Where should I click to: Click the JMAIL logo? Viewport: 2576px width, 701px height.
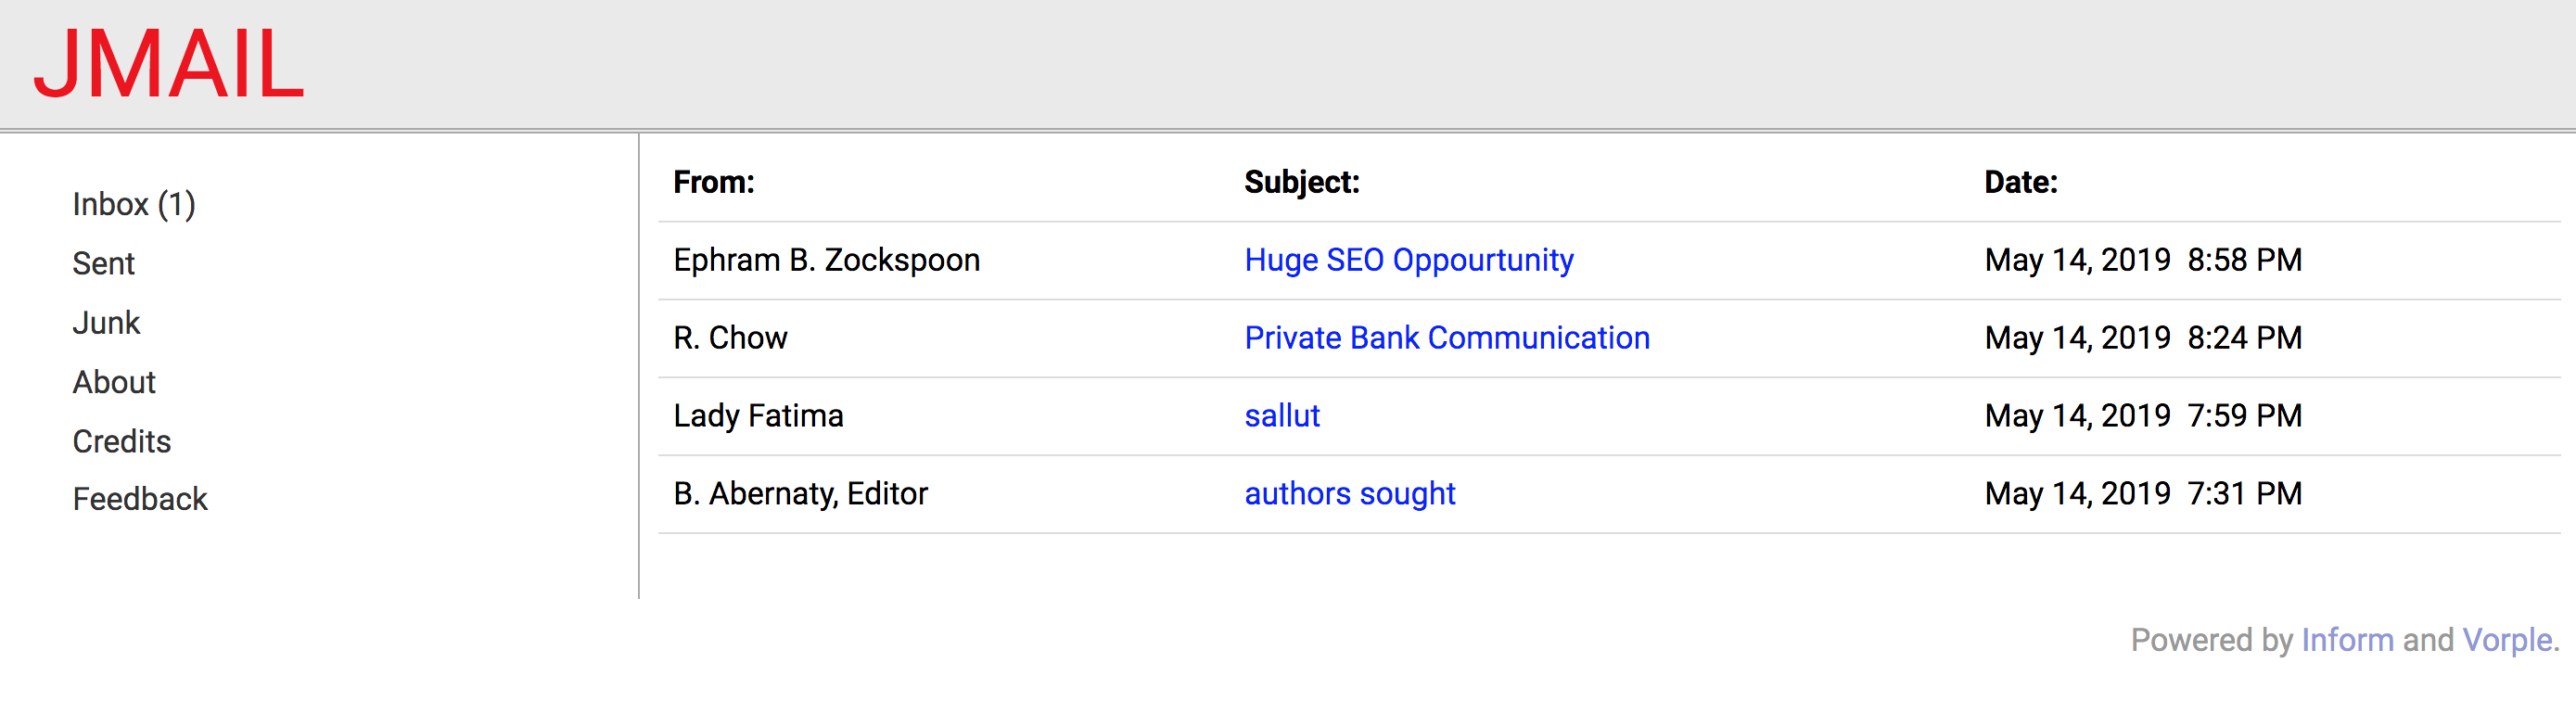[168, 64]
